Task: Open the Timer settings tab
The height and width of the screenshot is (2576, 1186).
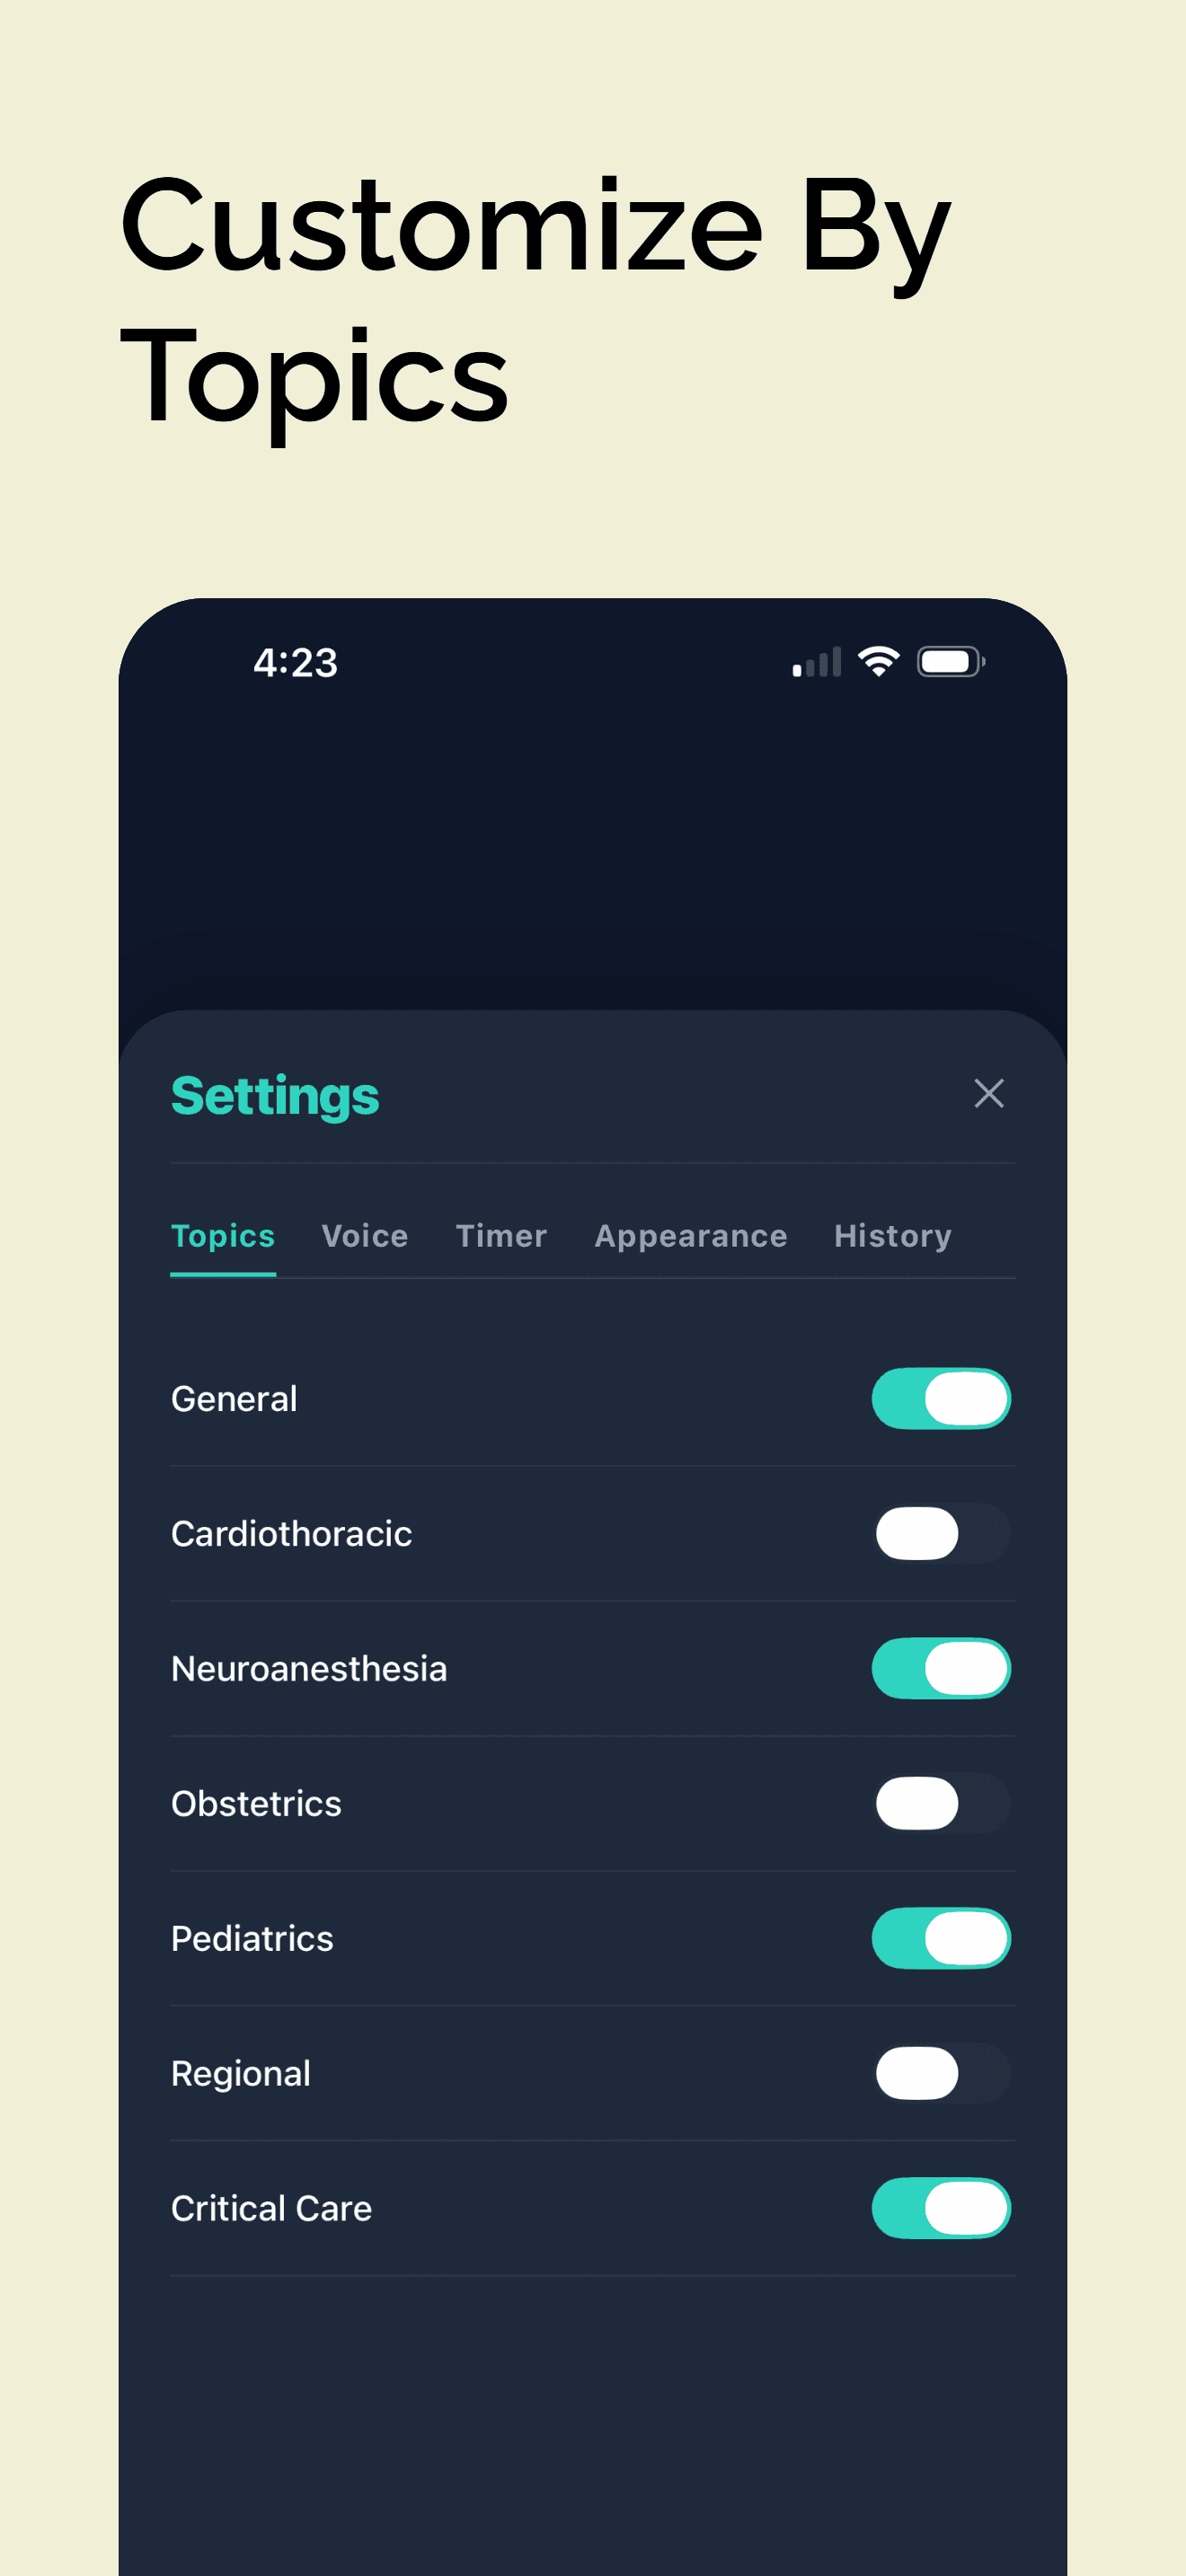Action: pos(501,1236)
